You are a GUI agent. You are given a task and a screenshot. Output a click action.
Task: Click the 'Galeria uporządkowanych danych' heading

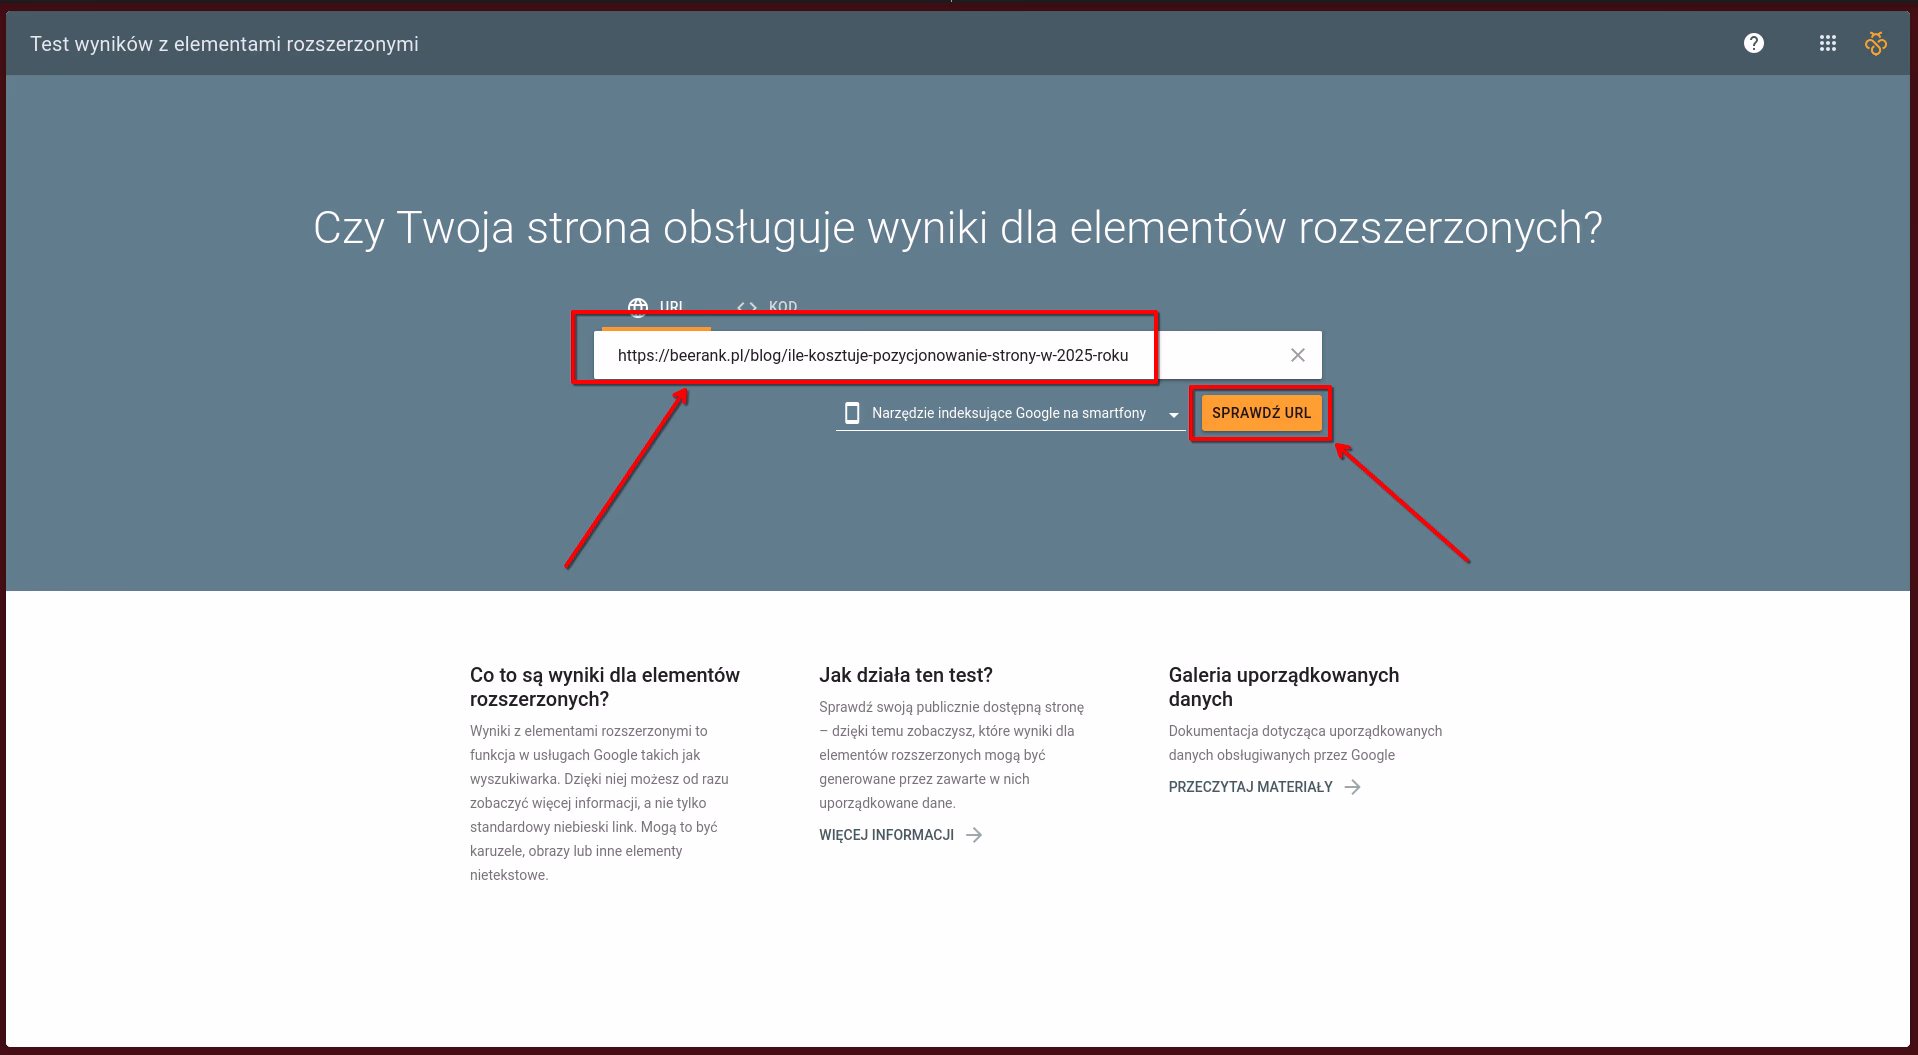click(x=1283, y=687)
